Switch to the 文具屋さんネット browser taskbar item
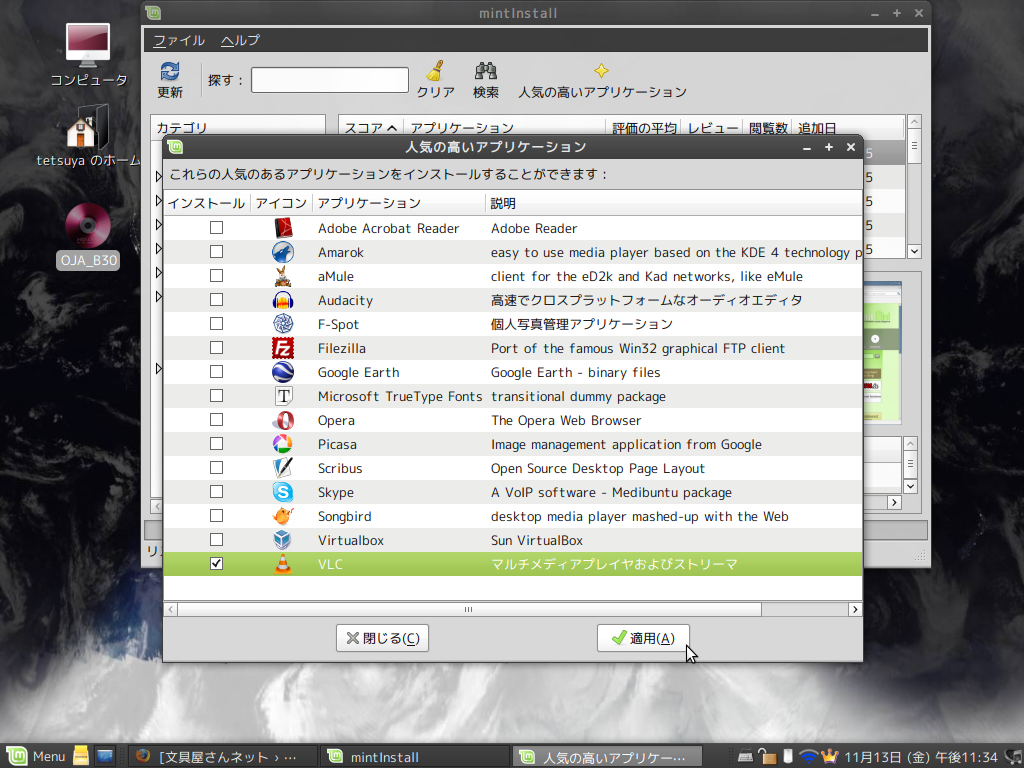This screenshot has width=1024, height=768. (222, 757)
